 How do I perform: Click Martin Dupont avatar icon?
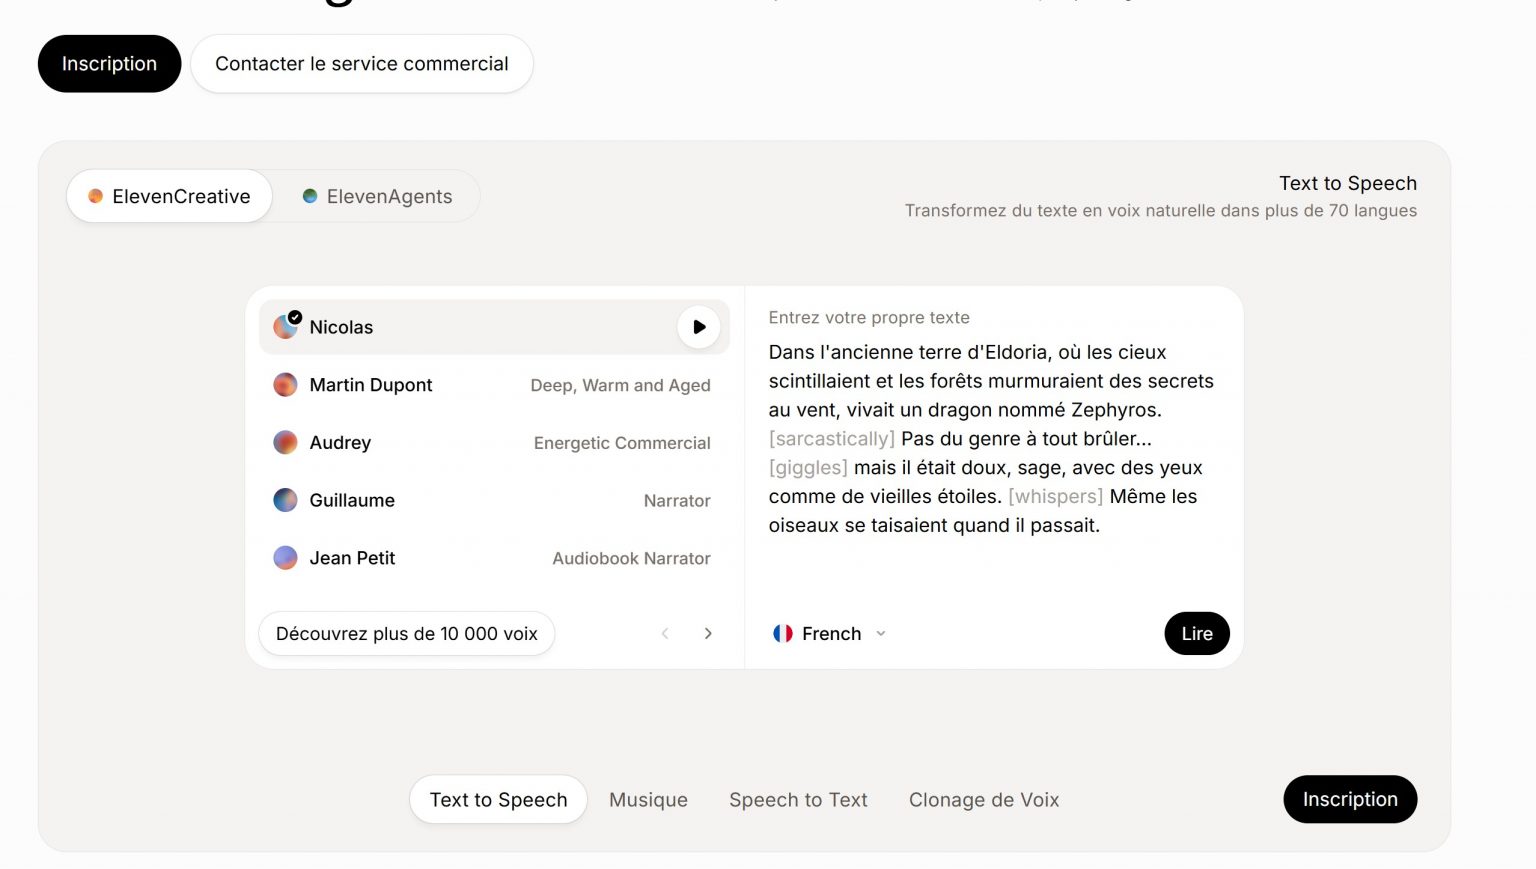tap(286, 385)
